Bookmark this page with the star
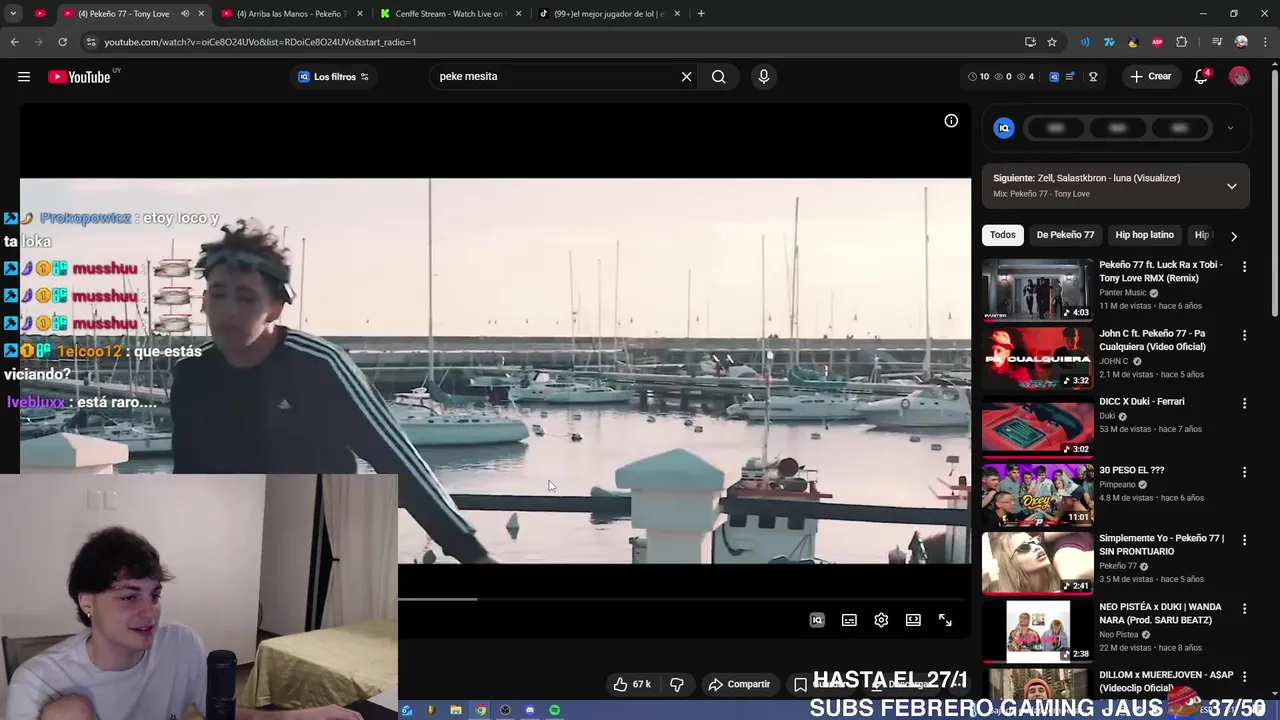Viewport: 1280px width, 720px height. click(x=1052, y=42)
